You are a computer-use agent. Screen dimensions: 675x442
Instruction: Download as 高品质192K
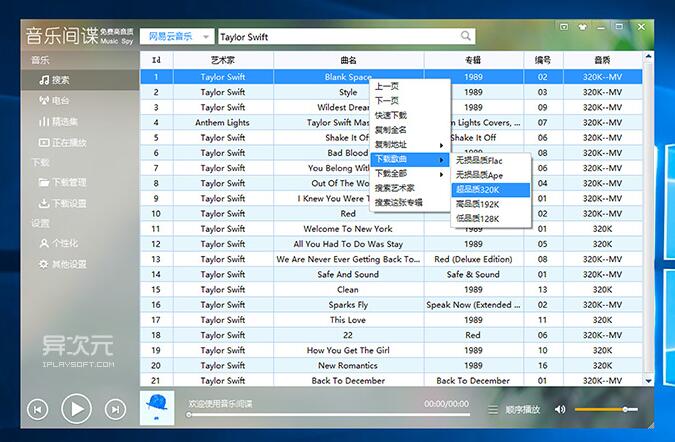pyautogui.click(x=491, y=204)
